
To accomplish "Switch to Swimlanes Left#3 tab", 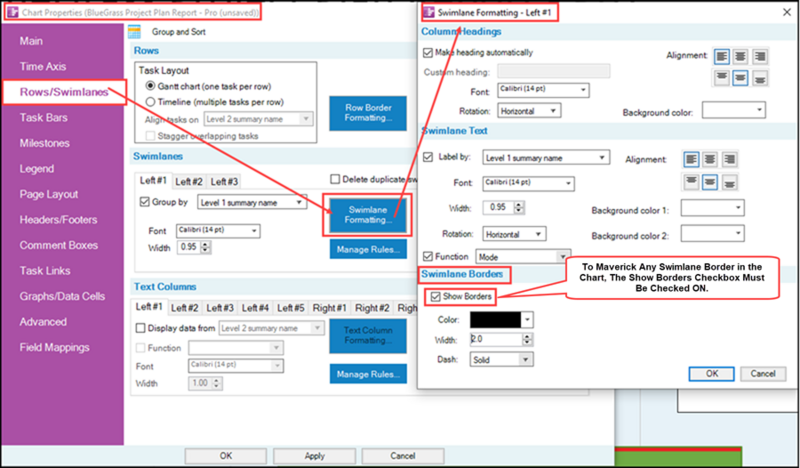I will point(224,182).
